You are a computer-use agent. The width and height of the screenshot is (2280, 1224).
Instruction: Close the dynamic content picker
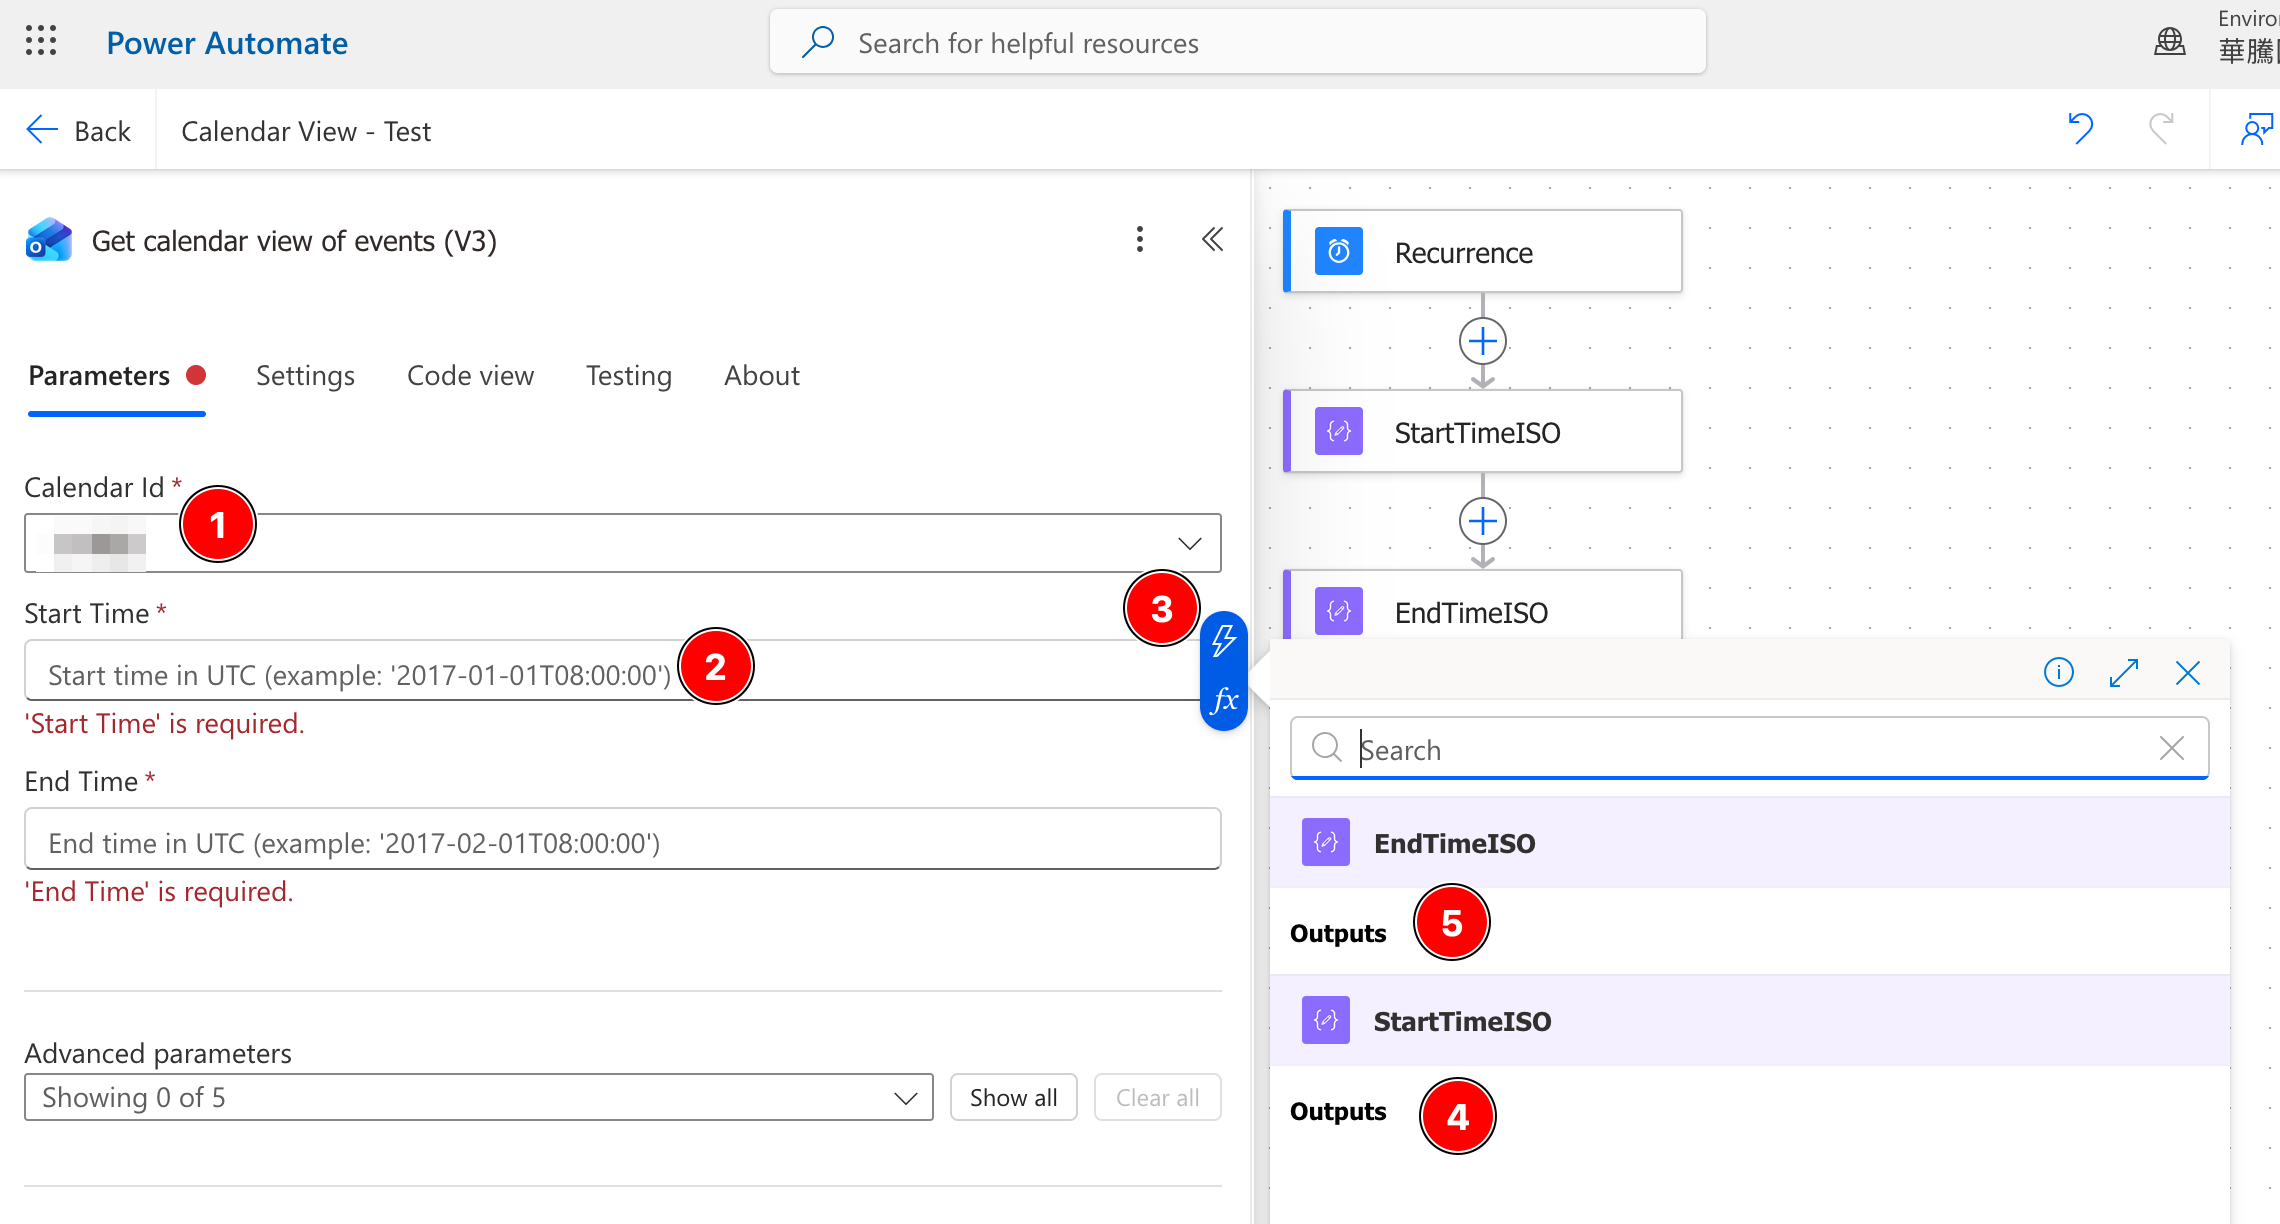click(2188, 673)
